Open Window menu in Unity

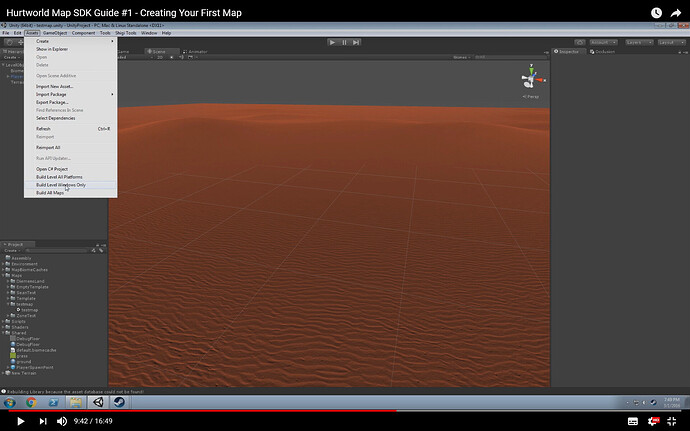(x=149, y=33)
